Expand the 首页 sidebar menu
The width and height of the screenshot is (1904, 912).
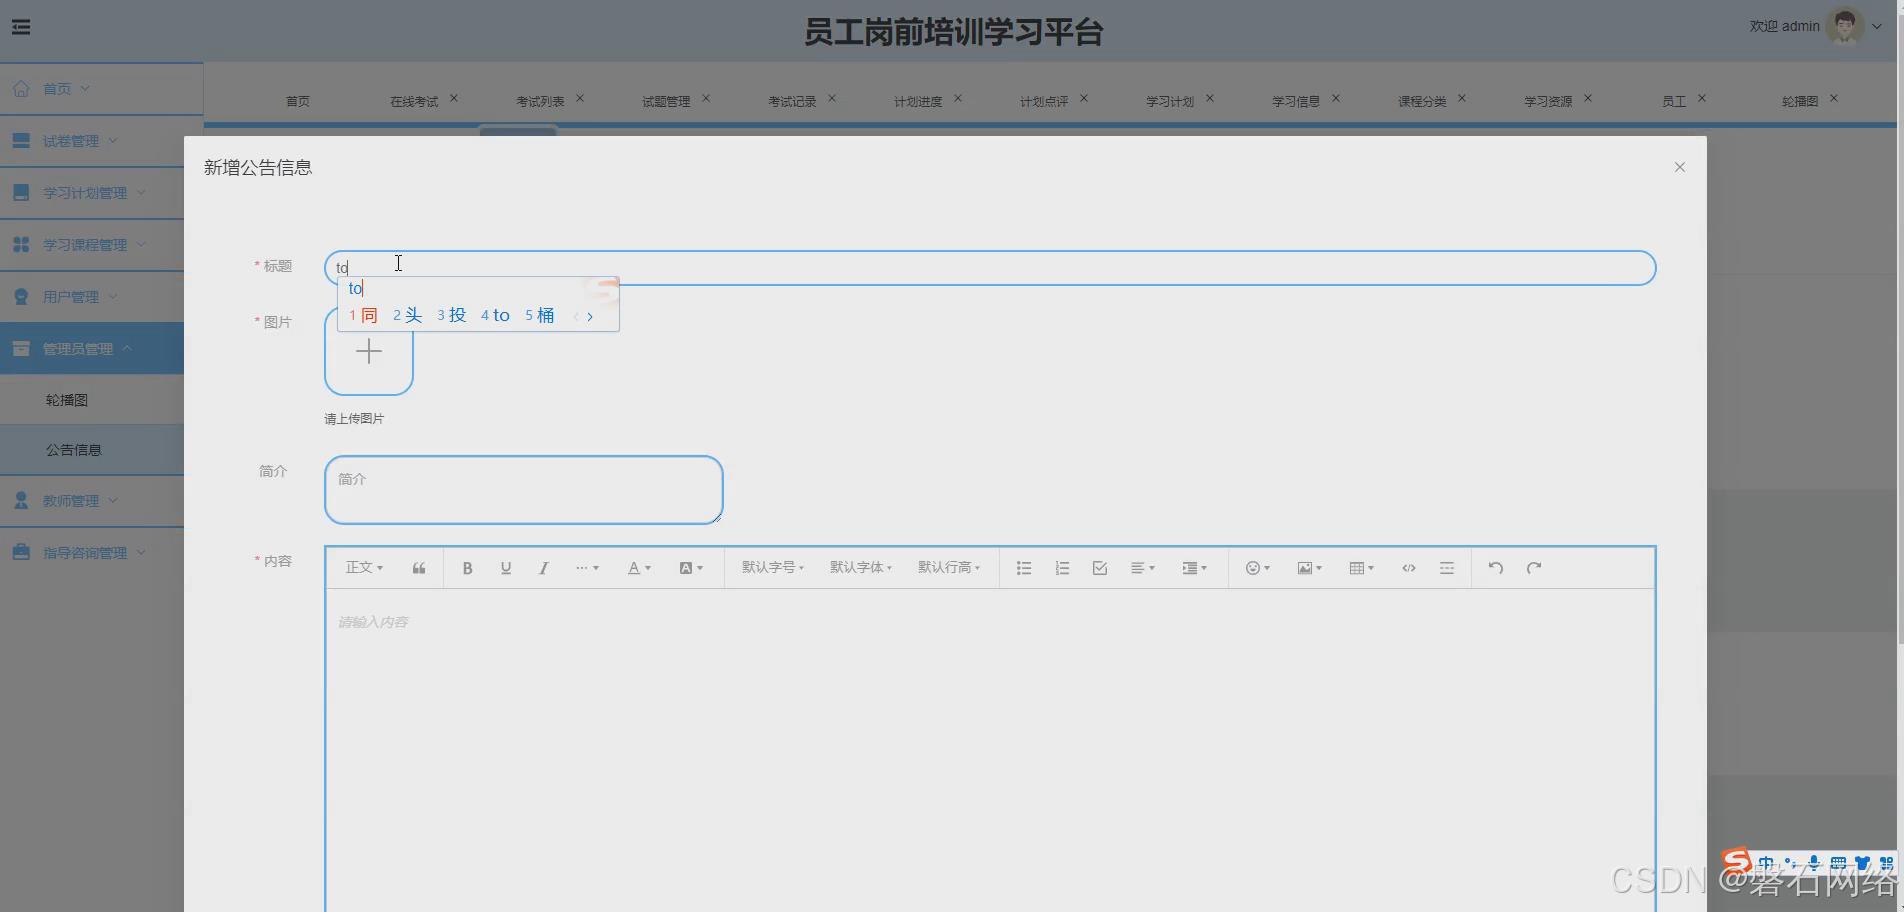point(101,89)
